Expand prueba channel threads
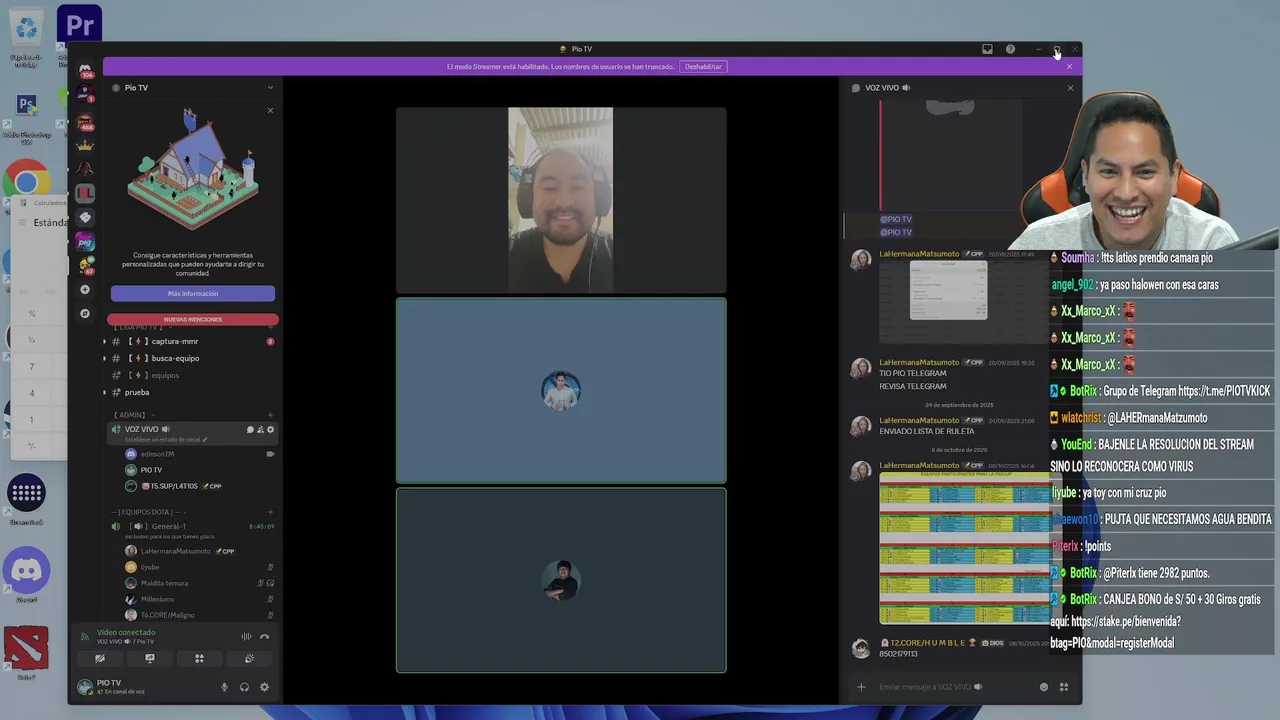 (x=104, y=392)
